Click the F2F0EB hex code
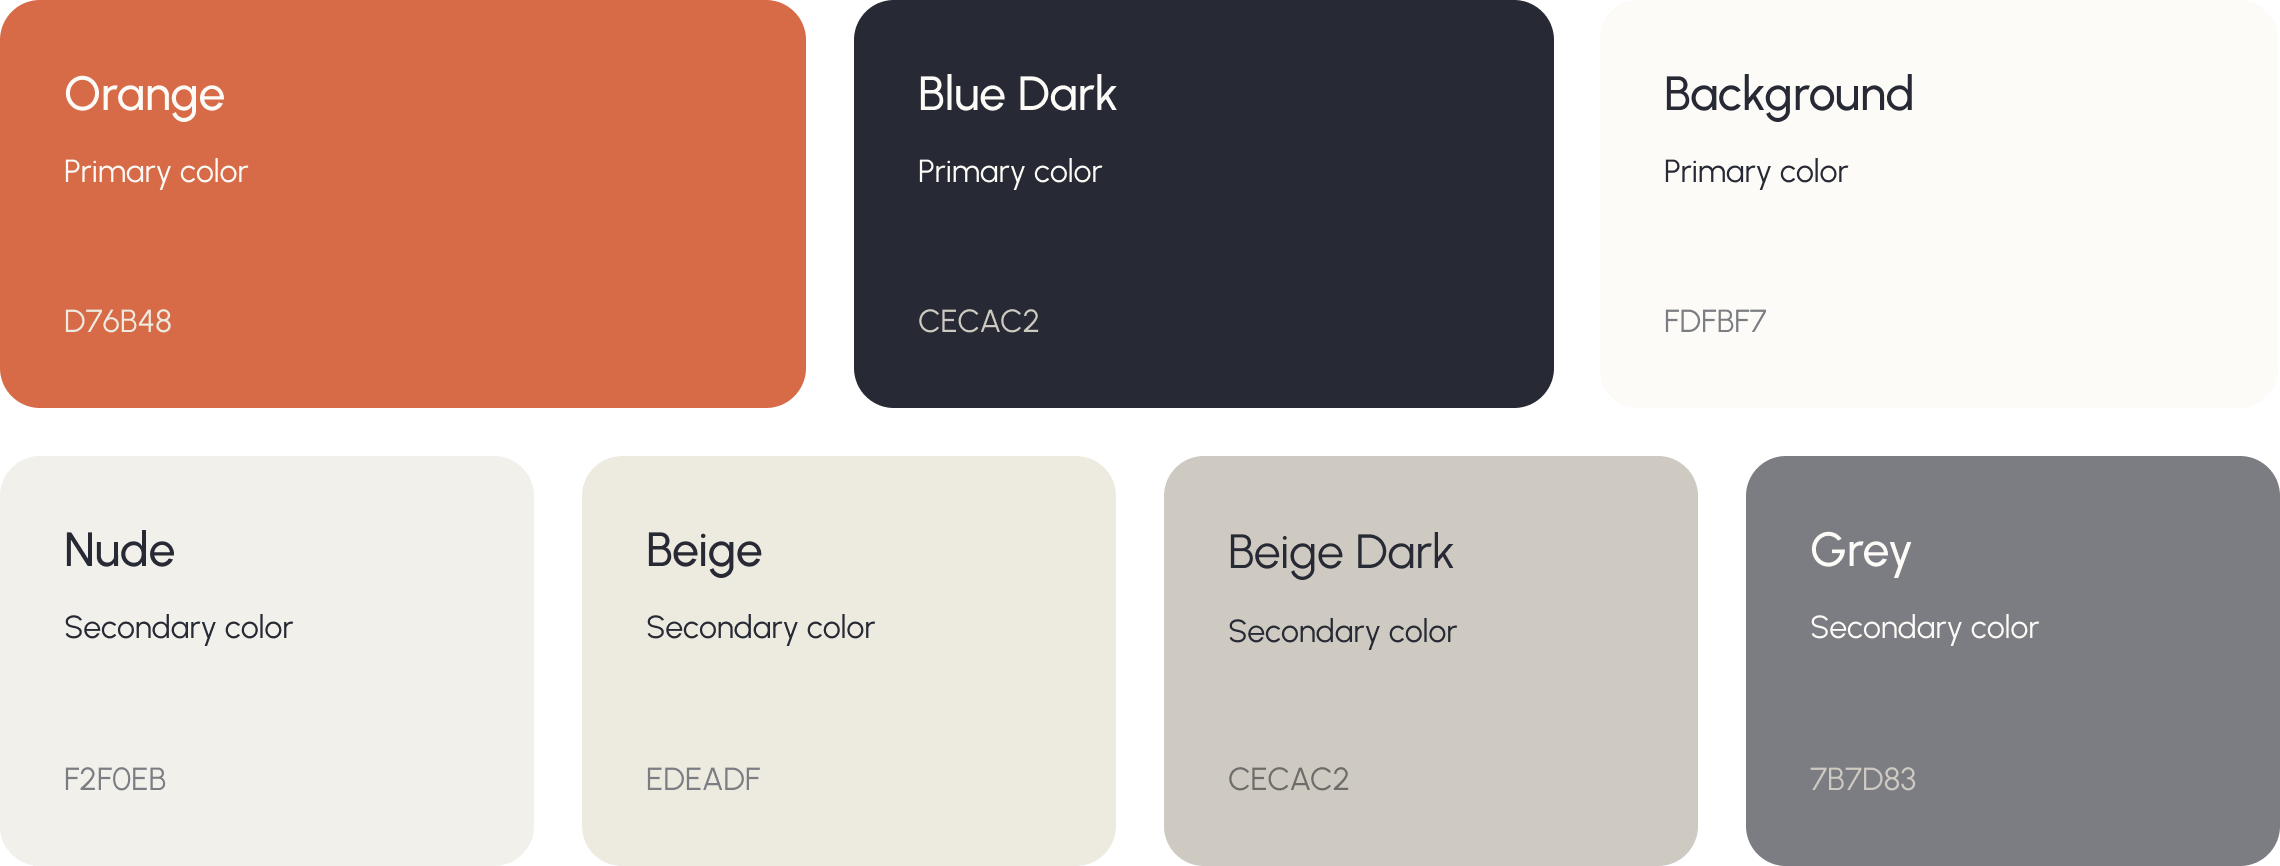Viewport: 2280px width, 866px height. [115, 779]
